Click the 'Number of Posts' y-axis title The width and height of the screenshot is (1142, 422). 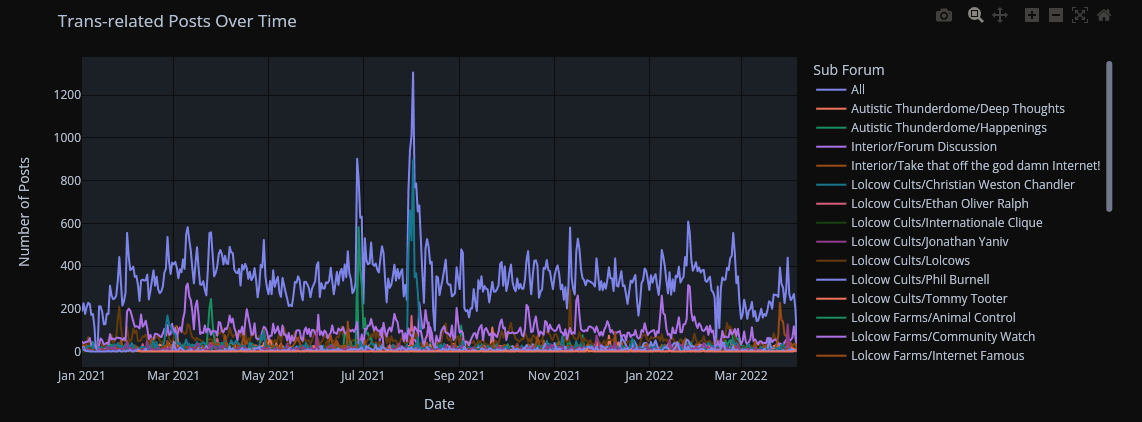(x=24, y=211)
